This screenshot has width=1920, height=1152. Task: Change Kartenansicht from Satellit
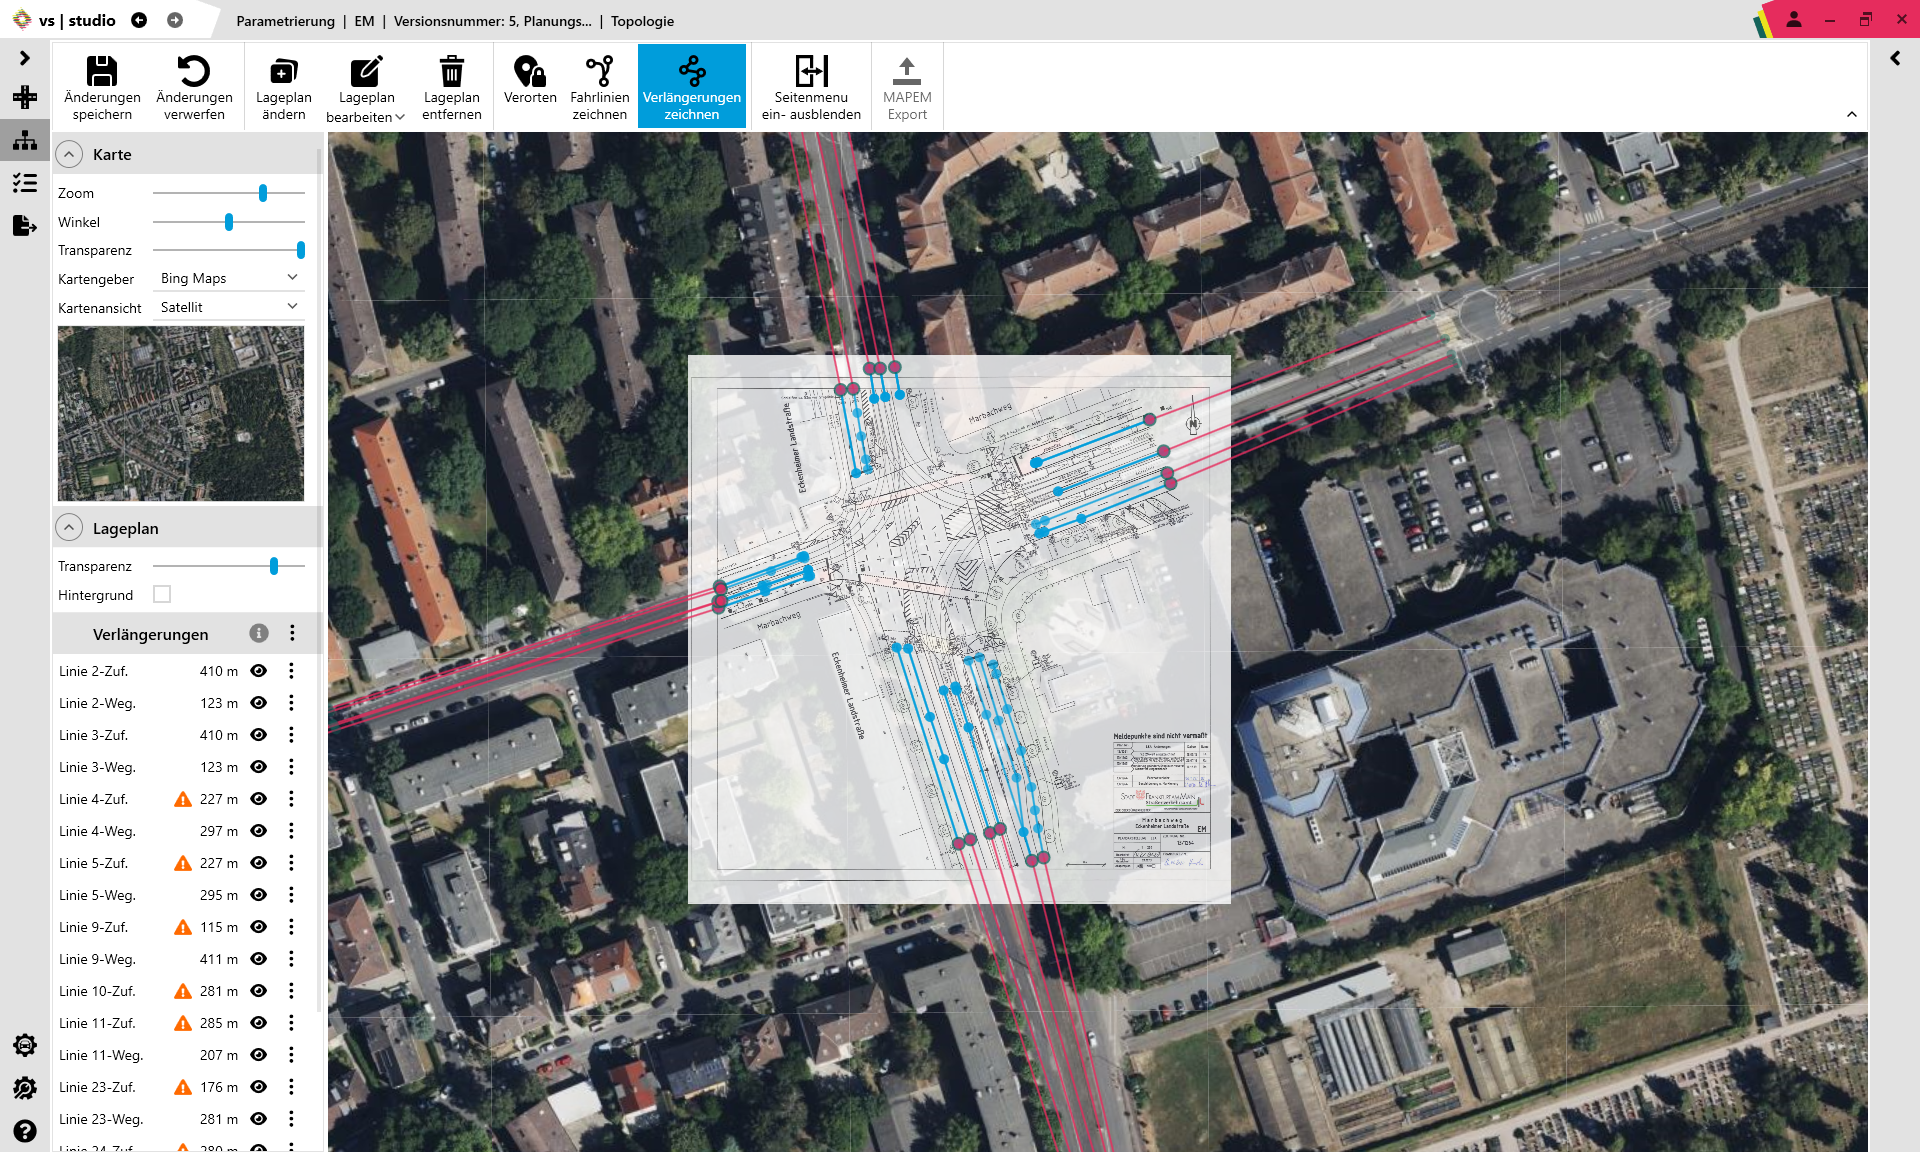[228, 306]
